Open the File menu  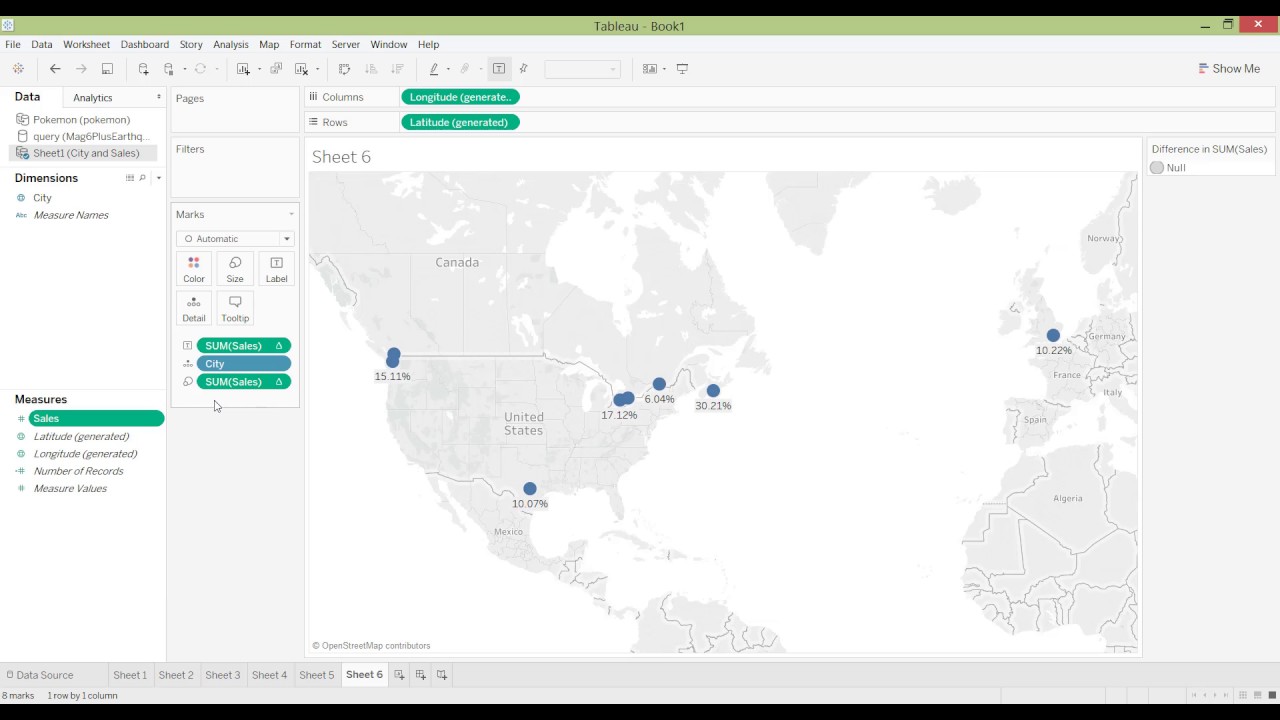12,45
